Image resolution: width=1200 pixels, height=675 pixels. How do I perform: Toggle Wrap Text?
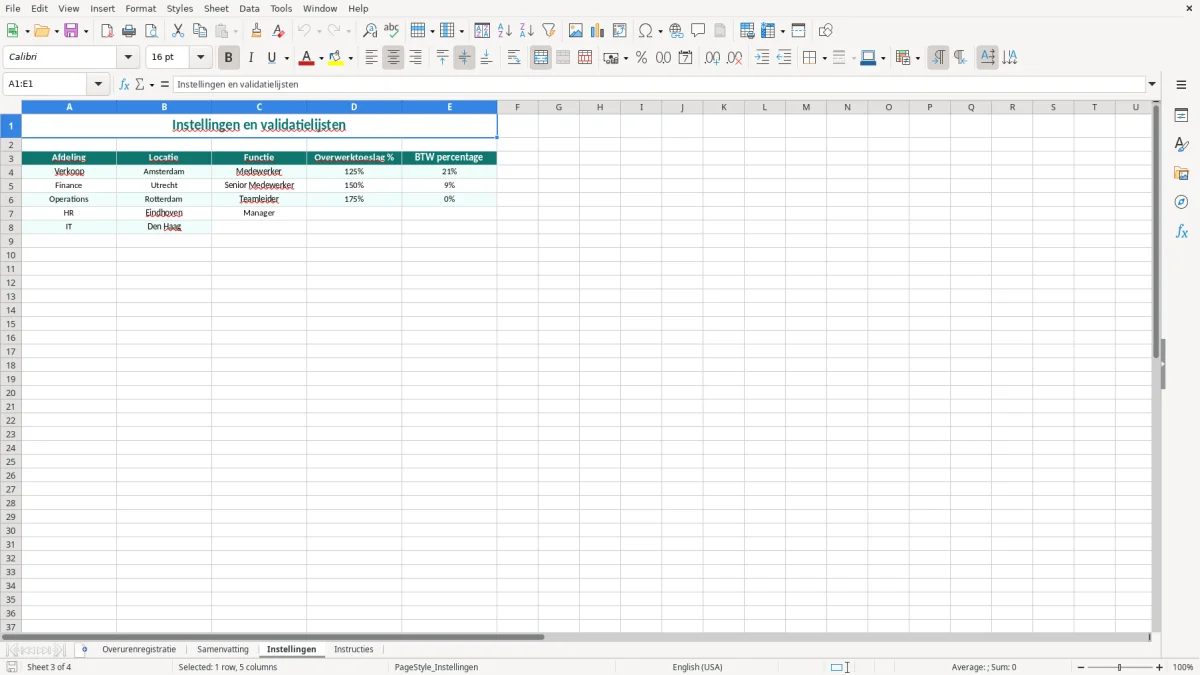point(514,58)
